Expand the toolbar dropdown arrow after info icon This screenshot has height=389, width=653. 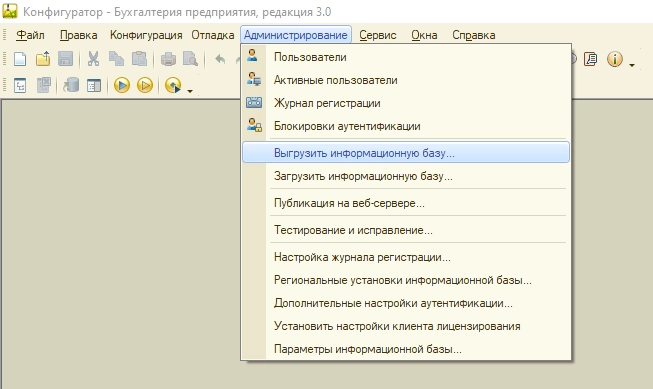point(632,65)
